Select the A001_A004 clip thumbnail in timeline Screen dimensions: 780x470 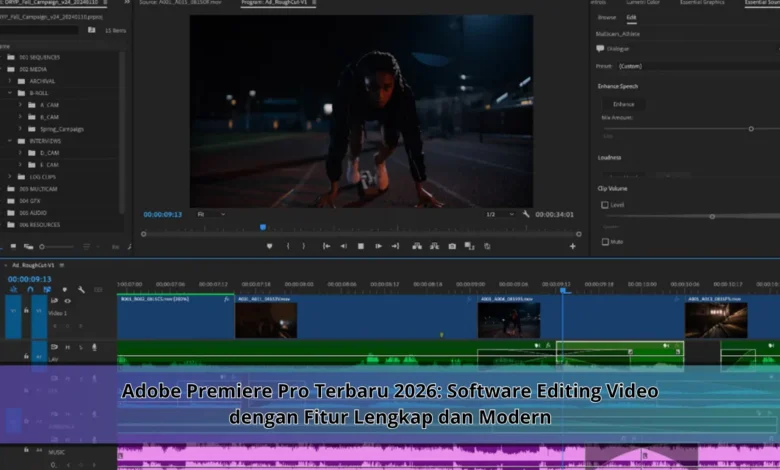tap(508, 320)
